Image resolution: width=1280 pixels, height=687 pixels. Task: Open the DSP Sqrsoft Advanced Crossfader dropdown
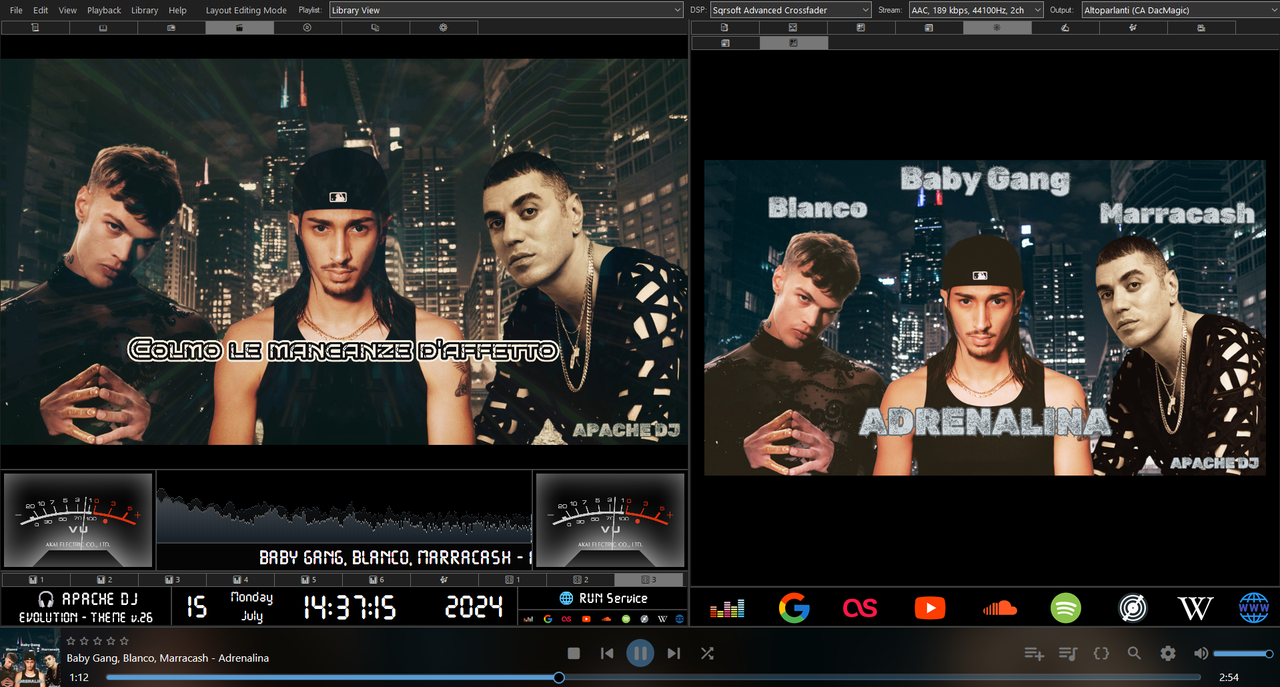pyautogui.click(x=791, y=10)
